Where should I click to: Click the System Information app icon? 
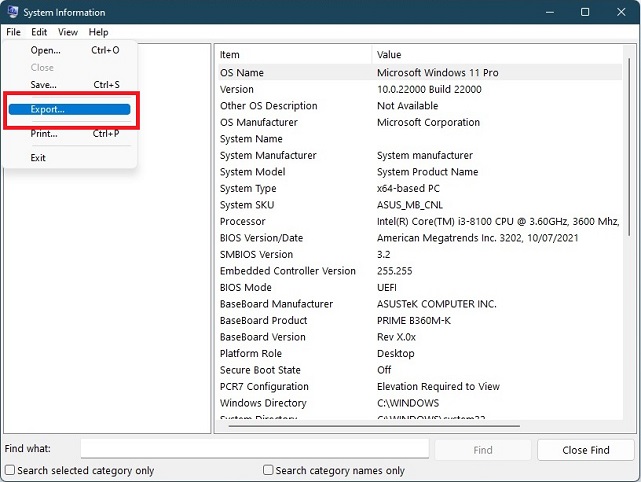coord(13,12)
